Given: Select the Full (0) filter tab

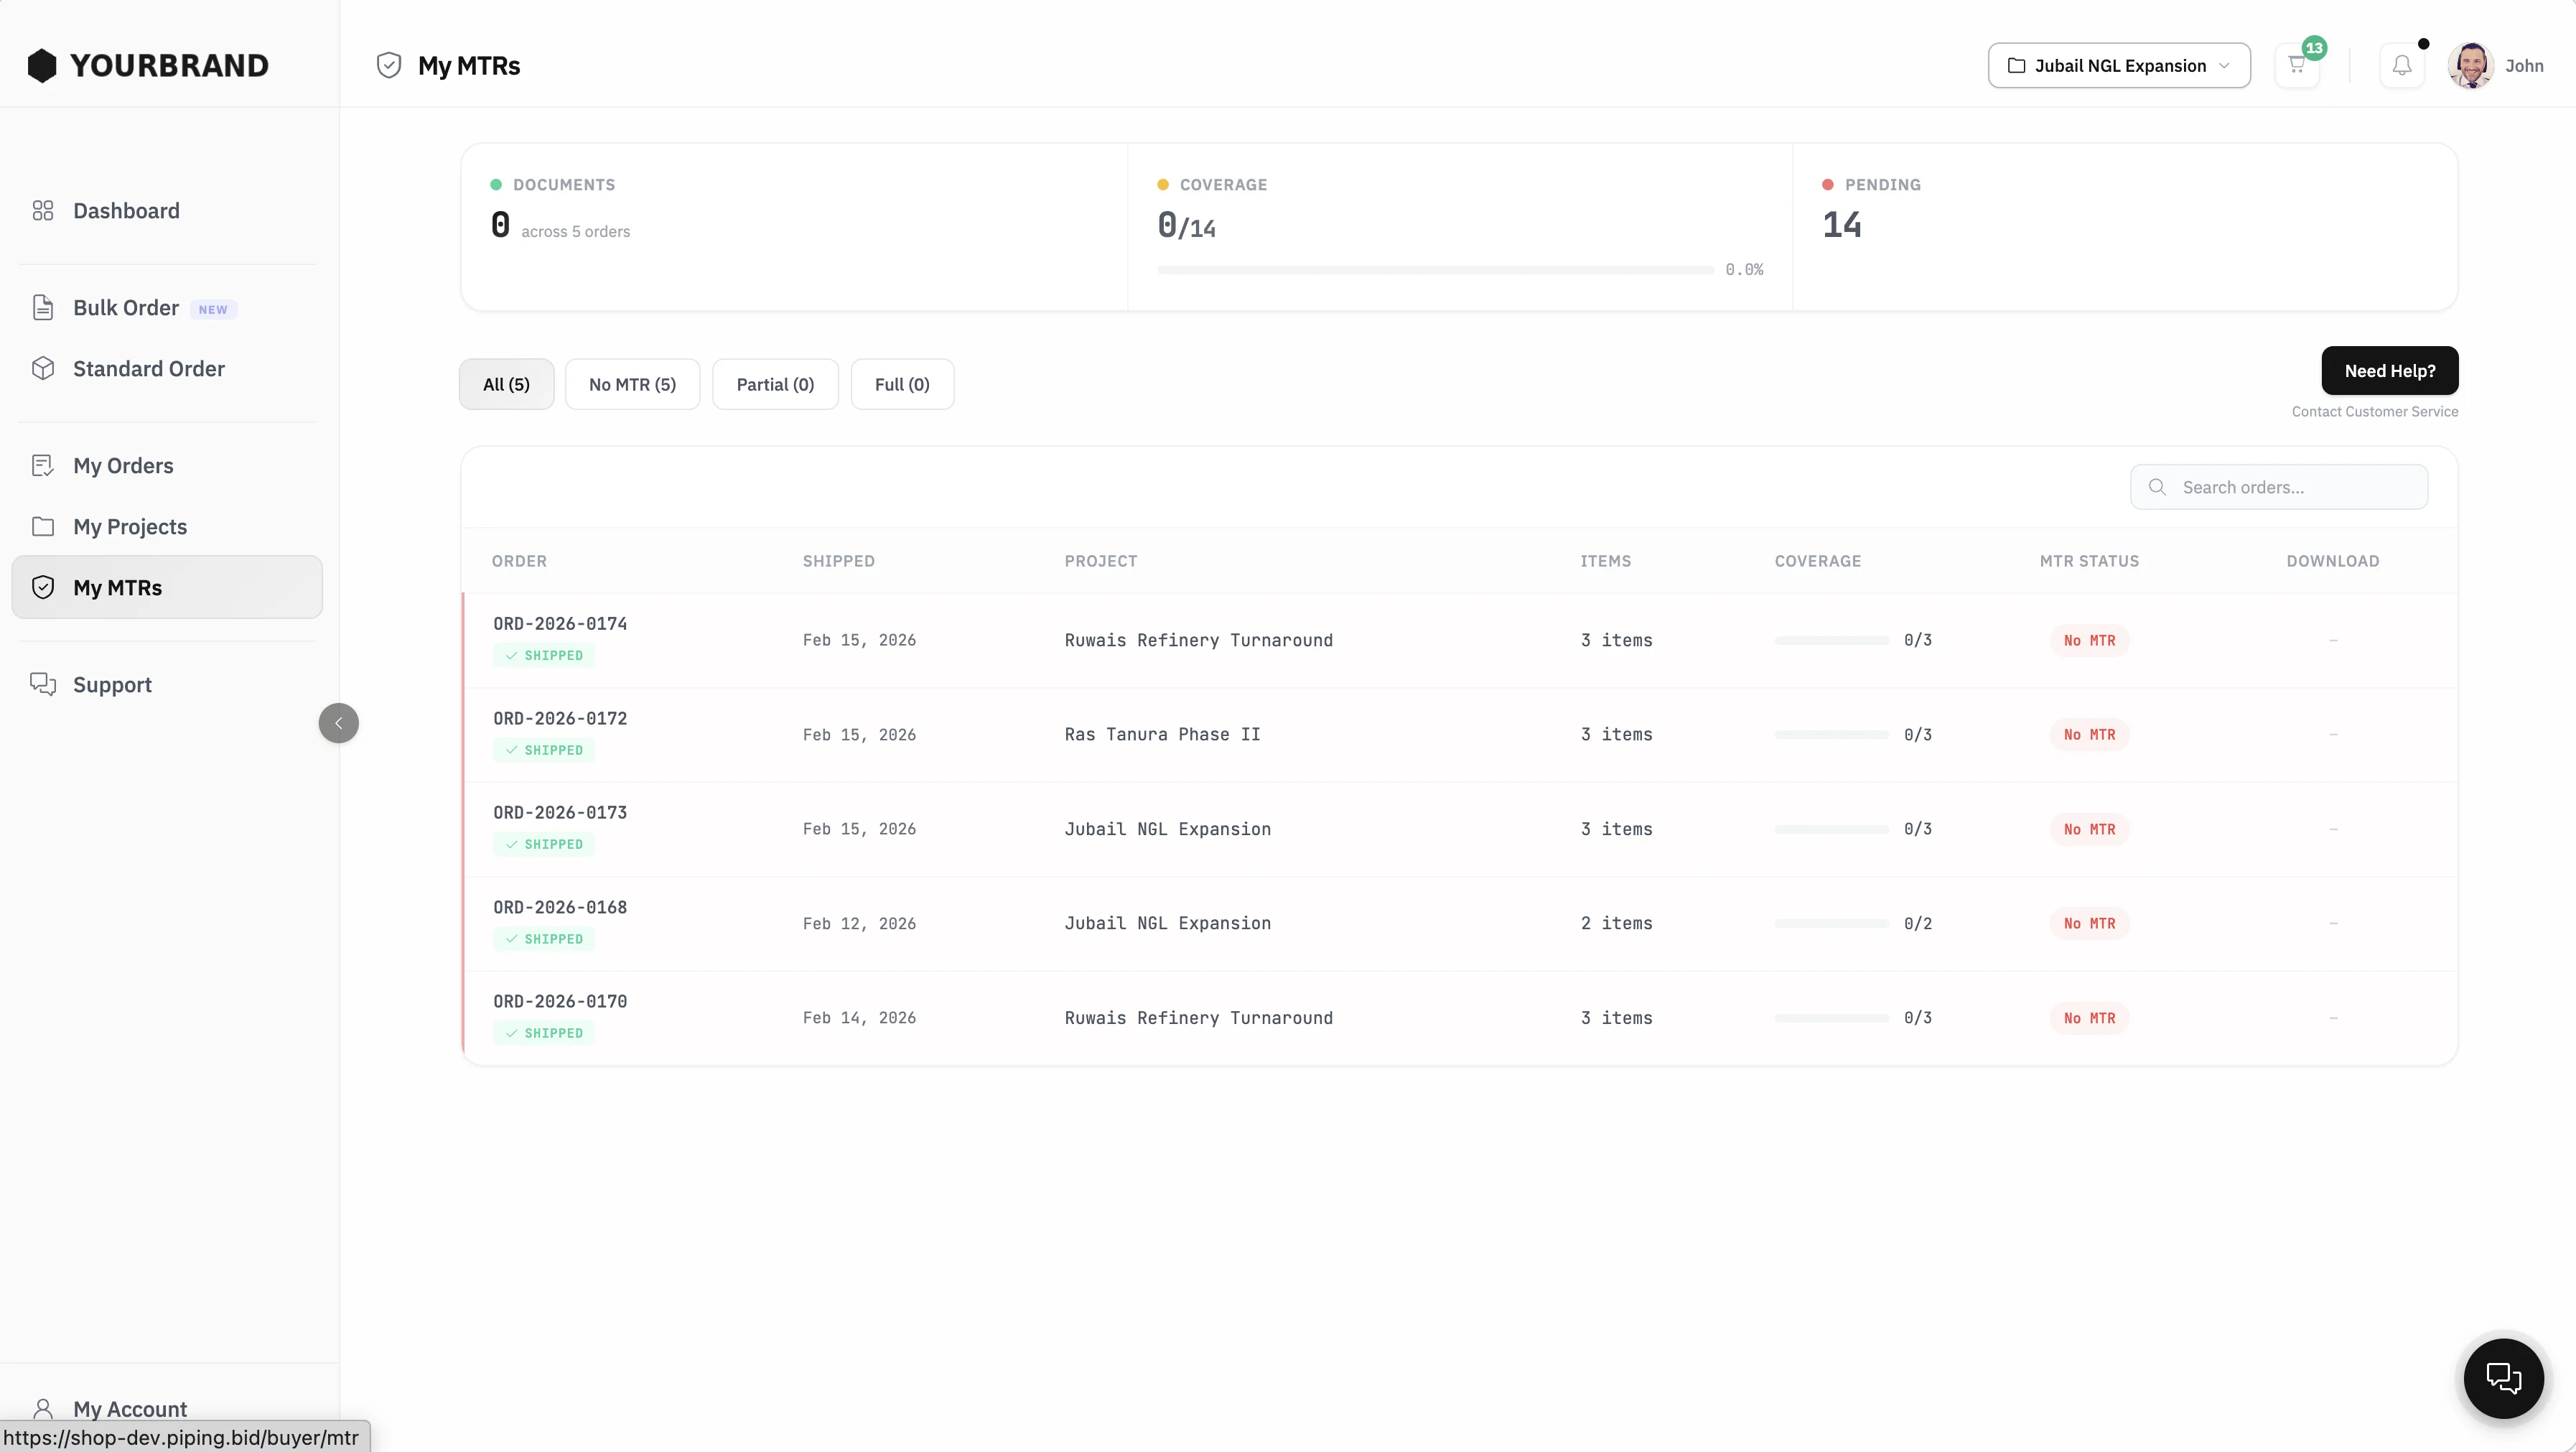Looking at the screenshot, I should tap(901, 385).
